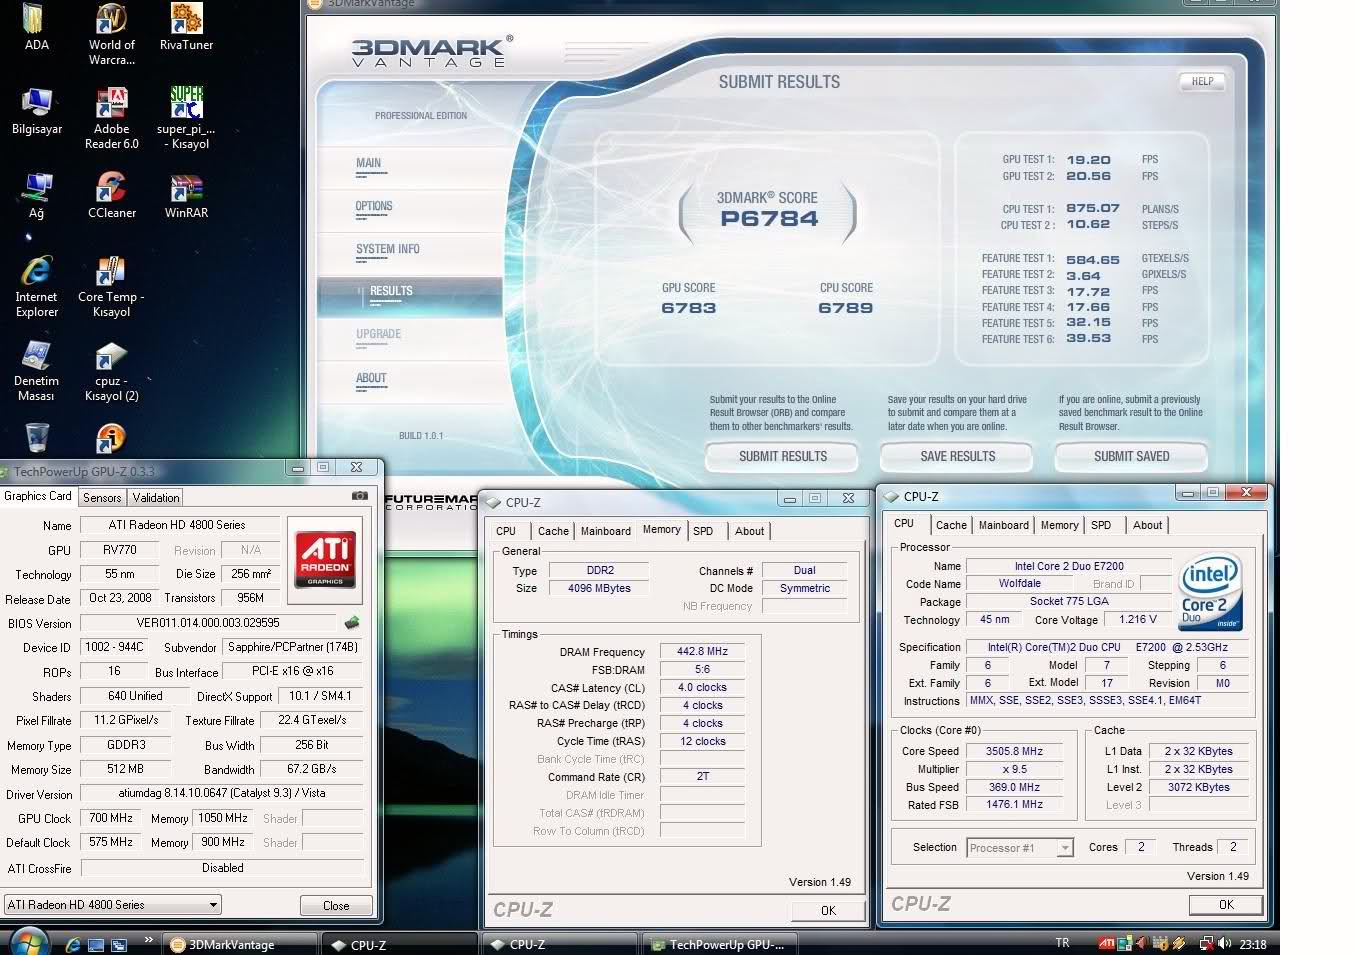The image size is (1355, 955).
Task: Select the Graphics Card tab in GPU-Z
Action: click(x=38, y=496)
